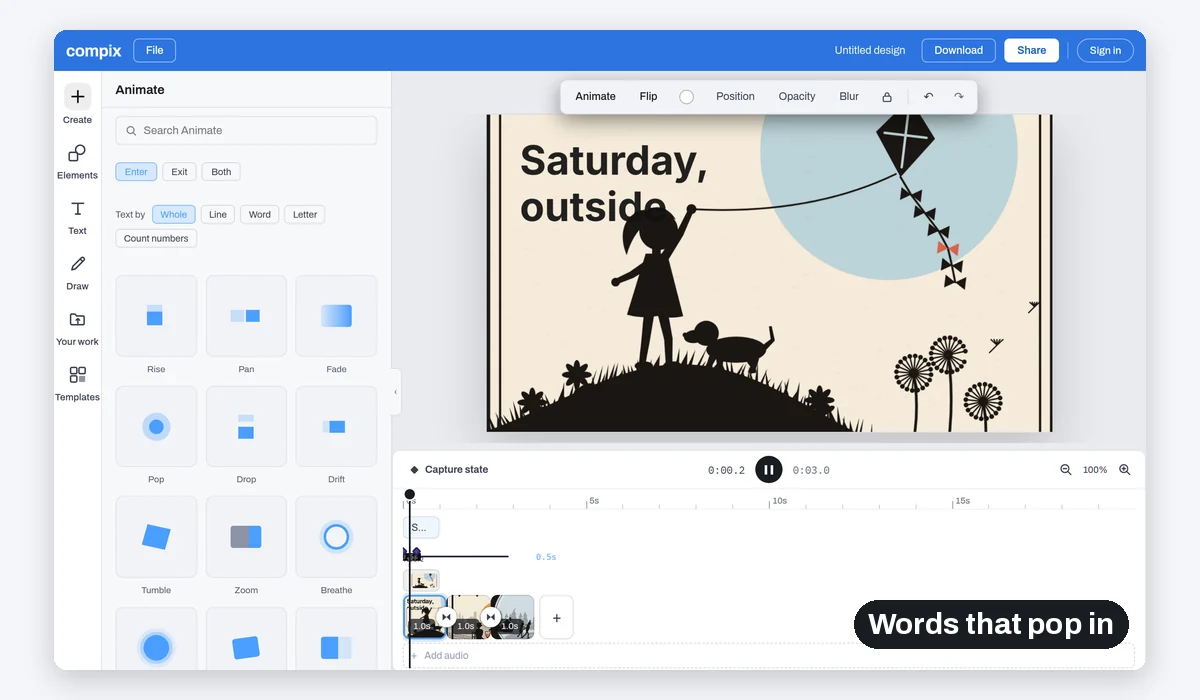Browse the Templates section

(x=77, y=383)
